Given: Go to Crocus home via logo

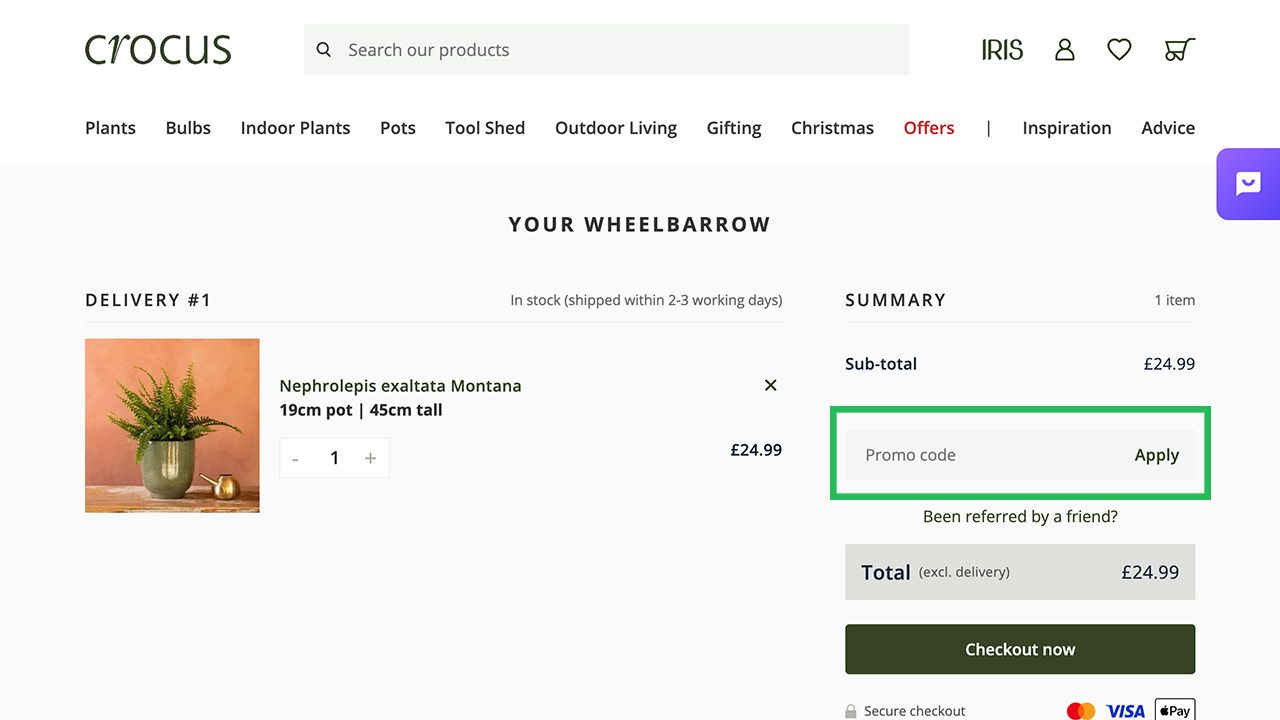Looking at the screenshot, I should click(x=158, y=50).
